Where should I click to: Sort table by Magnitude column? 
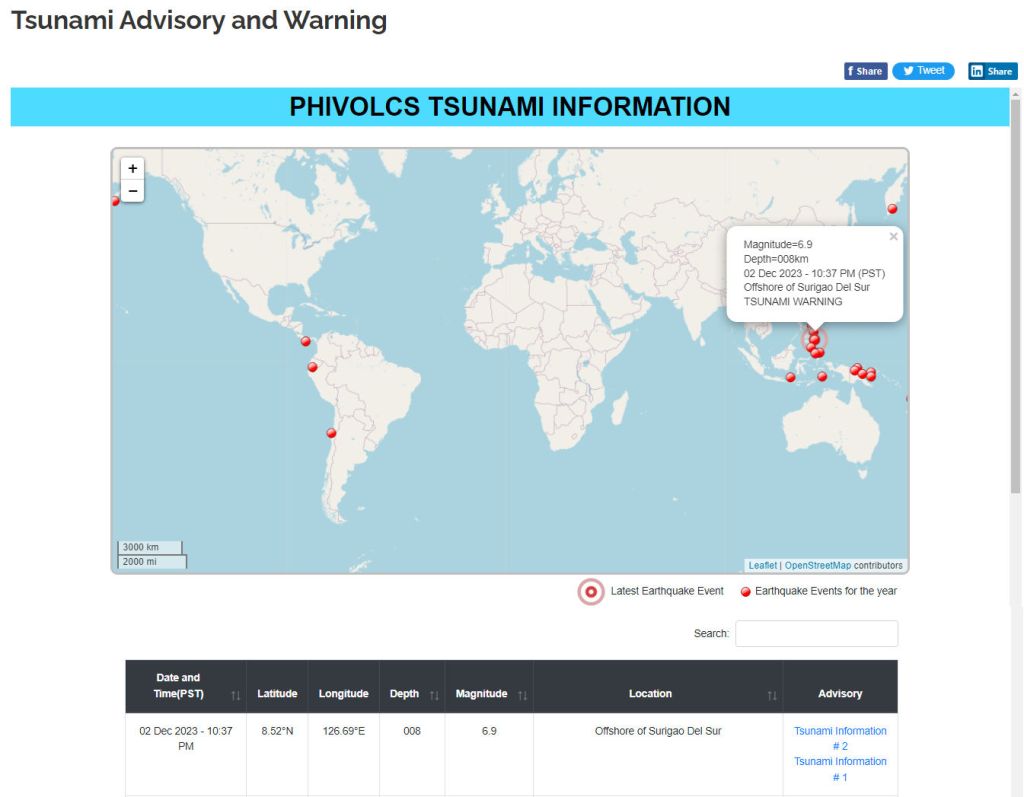tap(489, 694)
